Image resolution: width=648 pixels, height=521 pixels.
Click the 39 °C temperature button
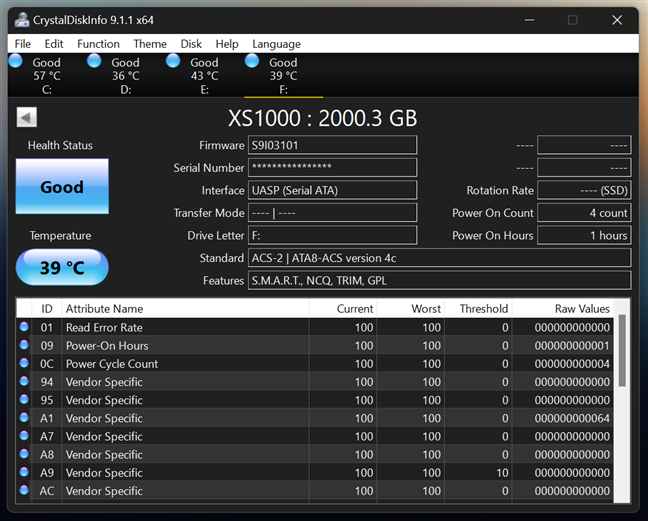[62, 267]
